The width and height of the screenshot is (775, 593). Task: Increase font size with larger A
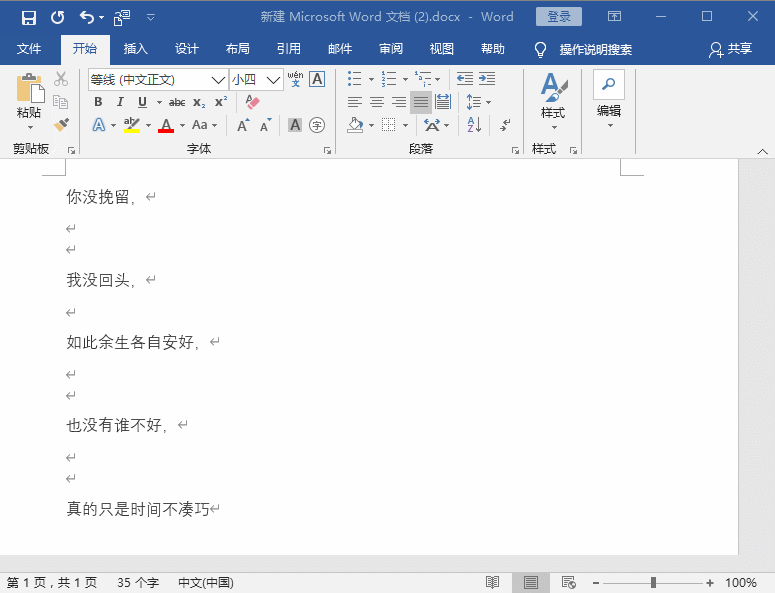coord(243,125)
